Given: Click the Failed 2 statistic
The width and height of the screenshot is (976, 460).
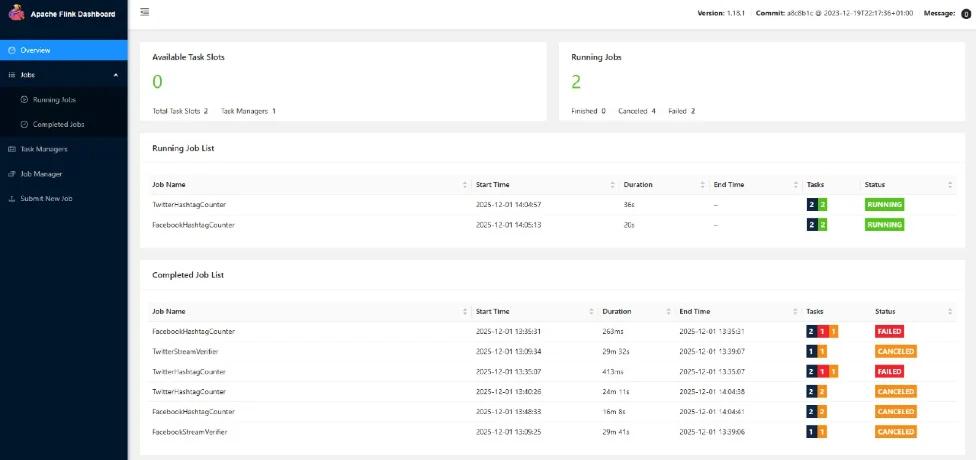Looking at the screenshot, I should pos(682,111).
